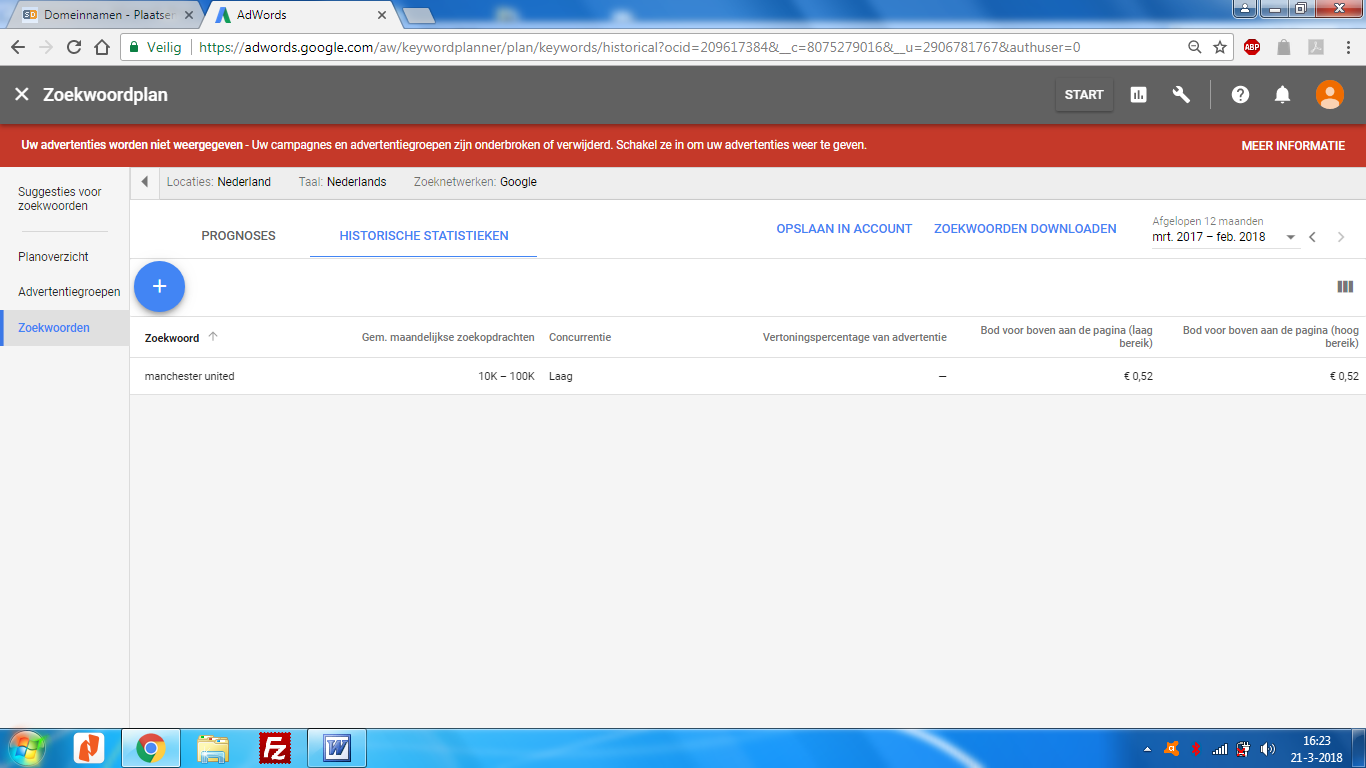Bookmark this page with star icon
This screenshot has width=1366, height=768.
[1220, 47]
